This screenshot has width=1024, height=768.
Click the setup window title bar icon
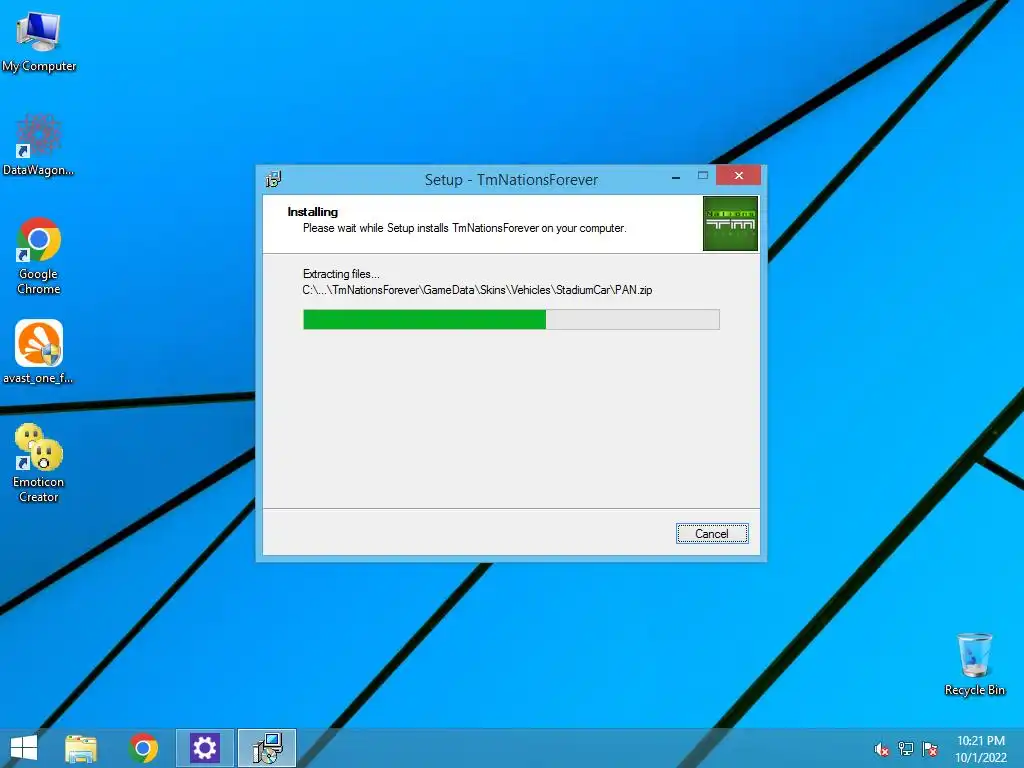tap(274, 179)
